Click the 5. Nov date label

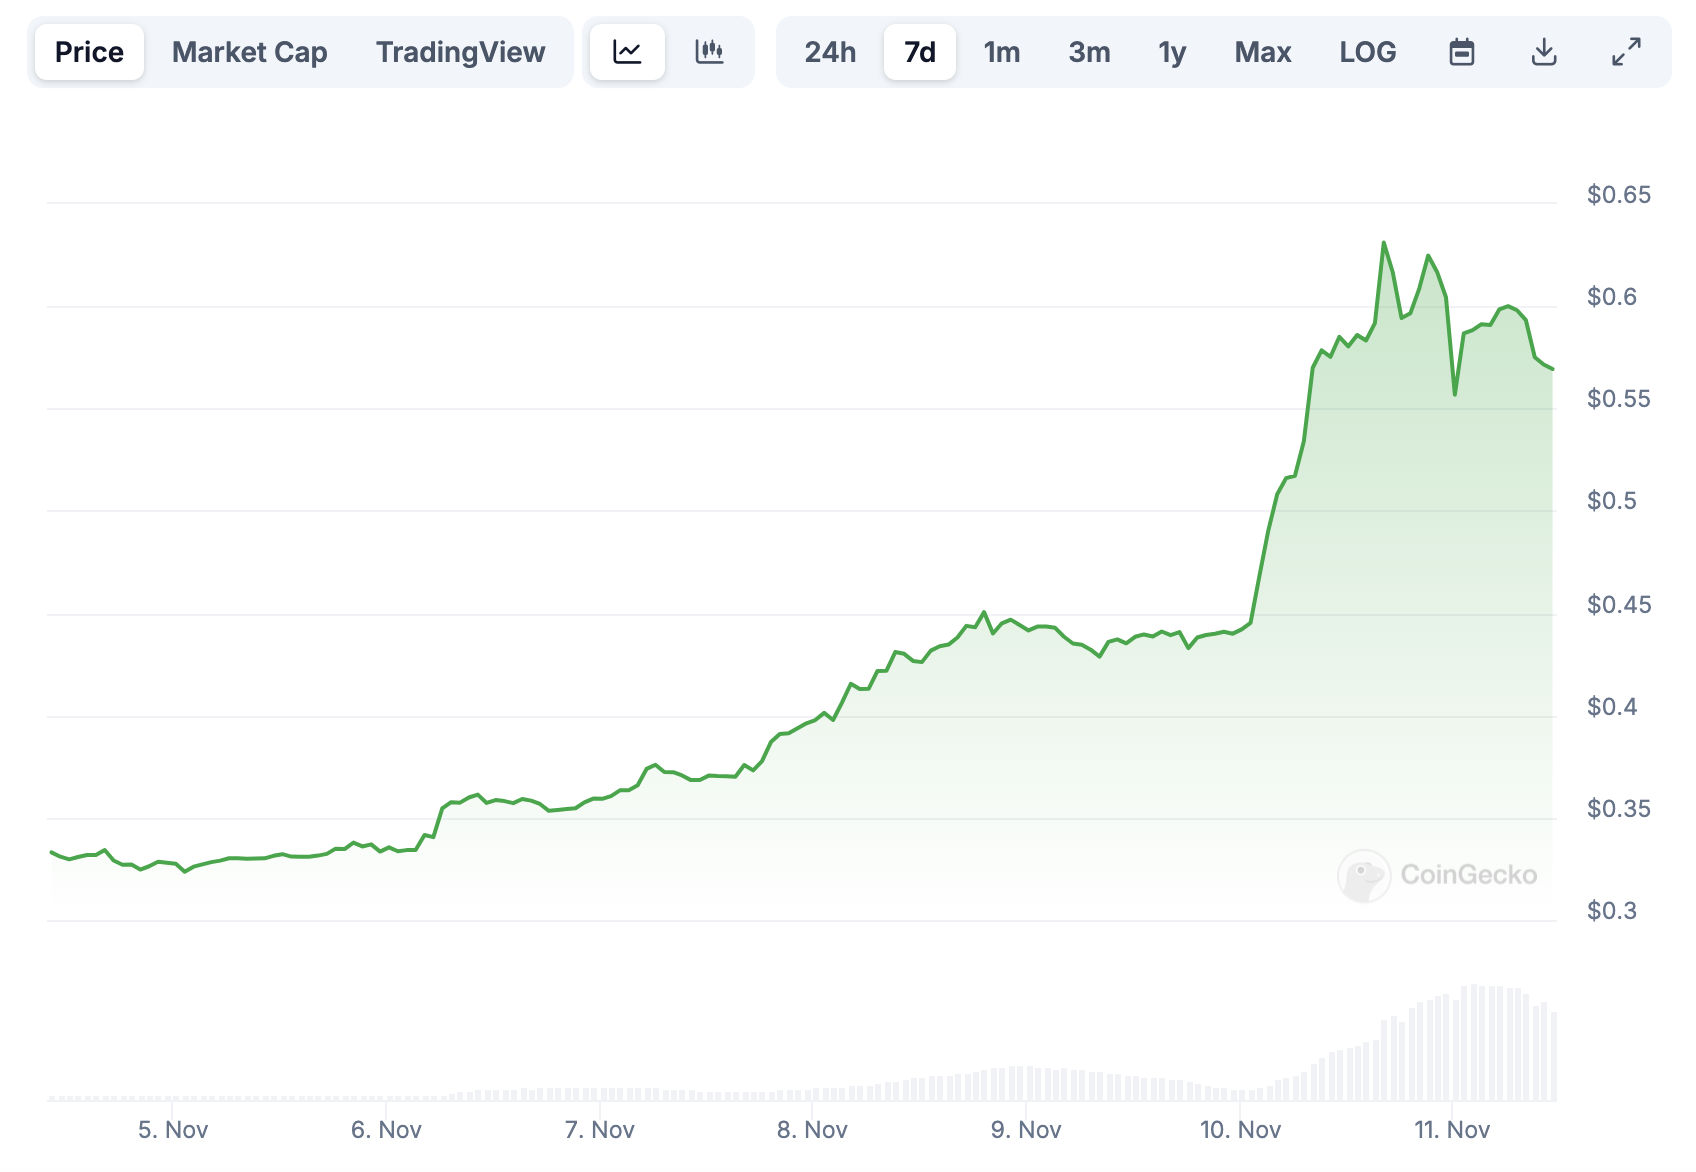[x=173, y=1130]
